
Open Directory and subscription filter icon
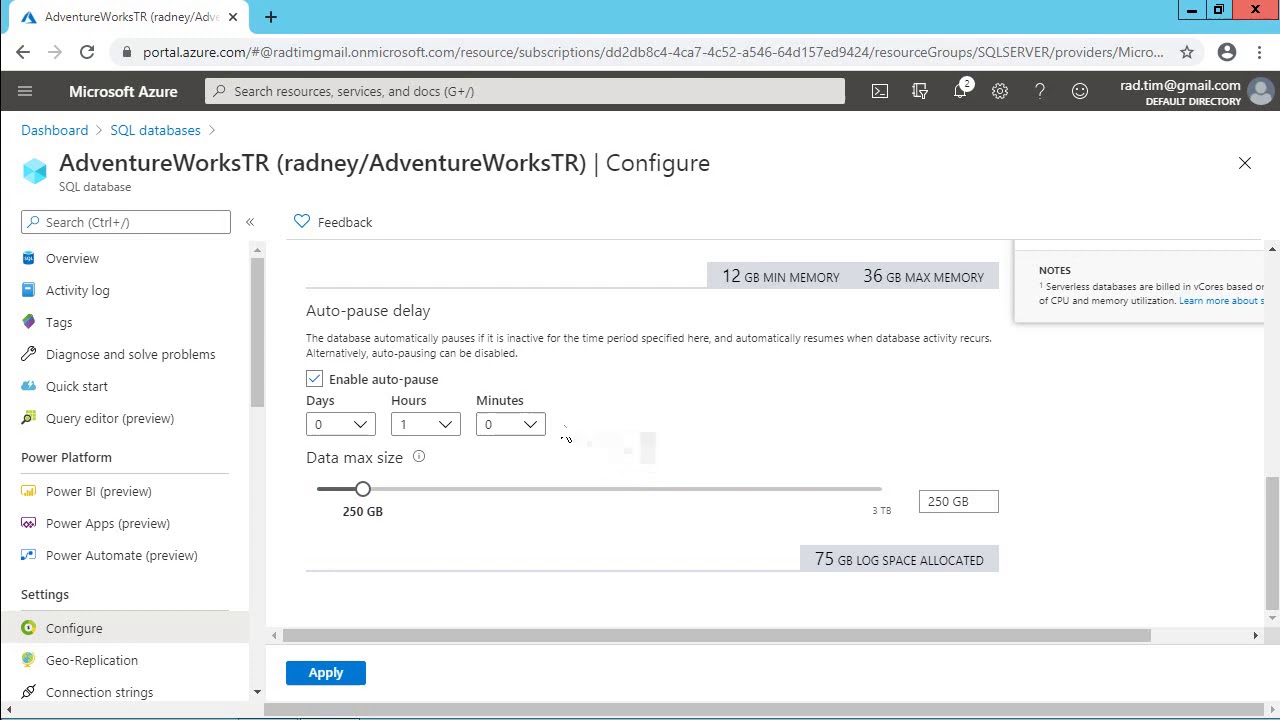point(920,91)
